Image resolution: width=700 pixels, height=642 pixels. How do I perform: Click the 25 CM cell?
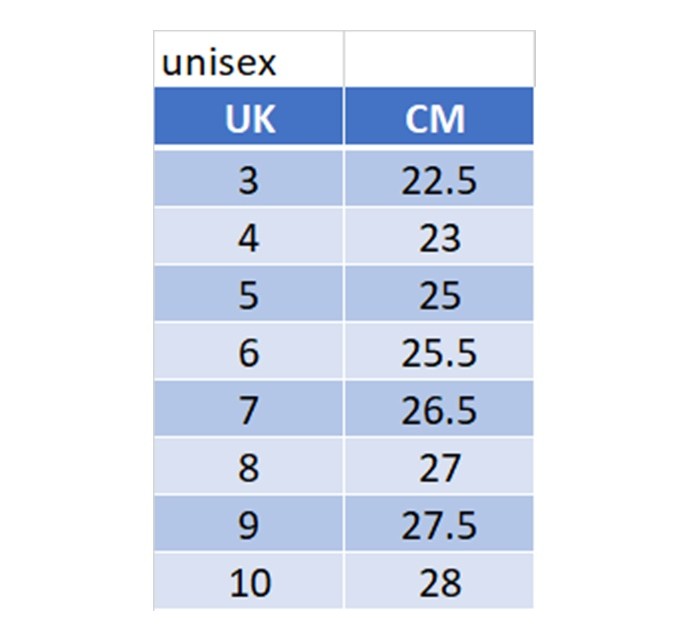(439, 295)
